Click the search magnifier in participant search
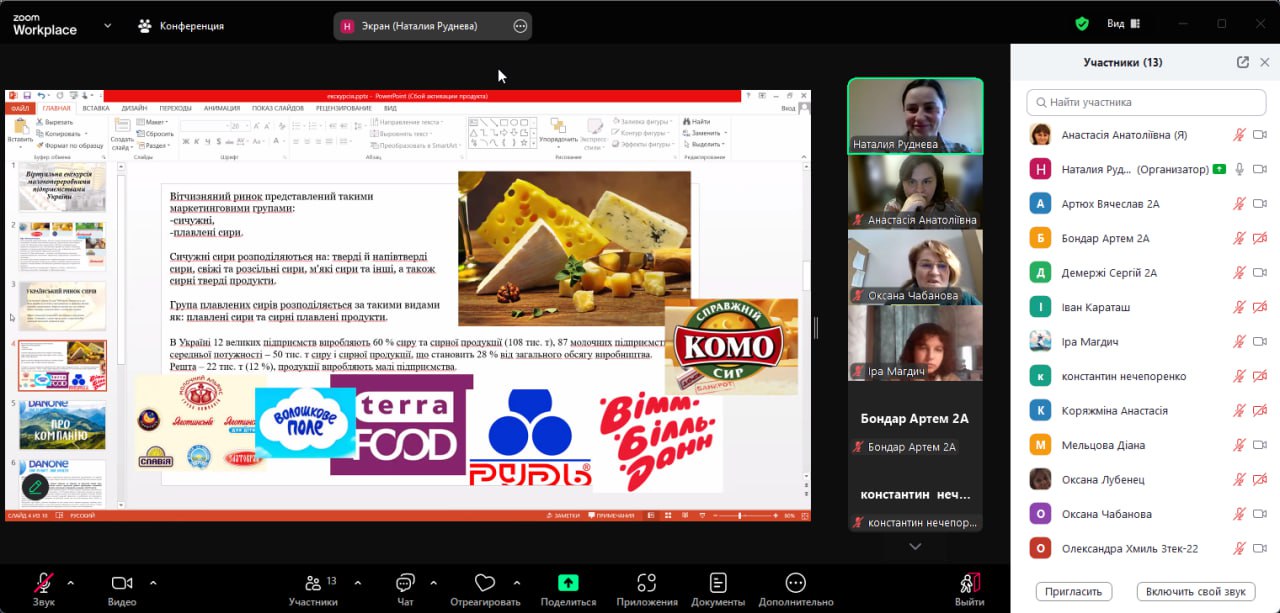The height and width of the screenshot is (613, 1280). 1041,102
